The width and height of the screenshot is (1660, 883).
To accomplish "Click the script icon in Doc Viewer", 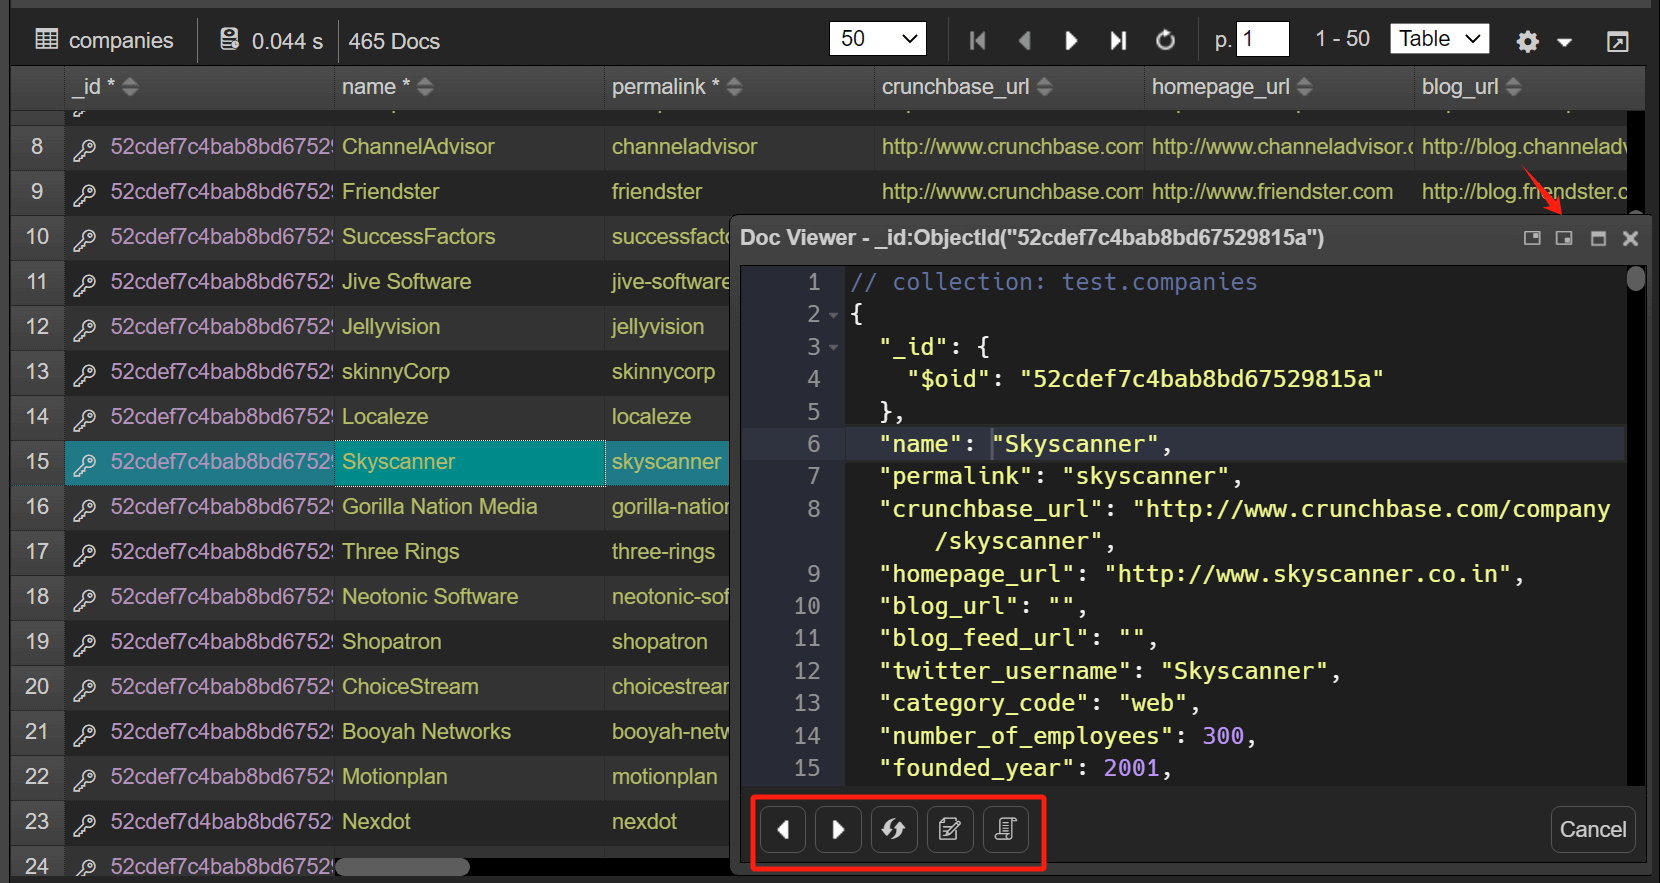I will pyautogui.click(x=1006, y=829).
